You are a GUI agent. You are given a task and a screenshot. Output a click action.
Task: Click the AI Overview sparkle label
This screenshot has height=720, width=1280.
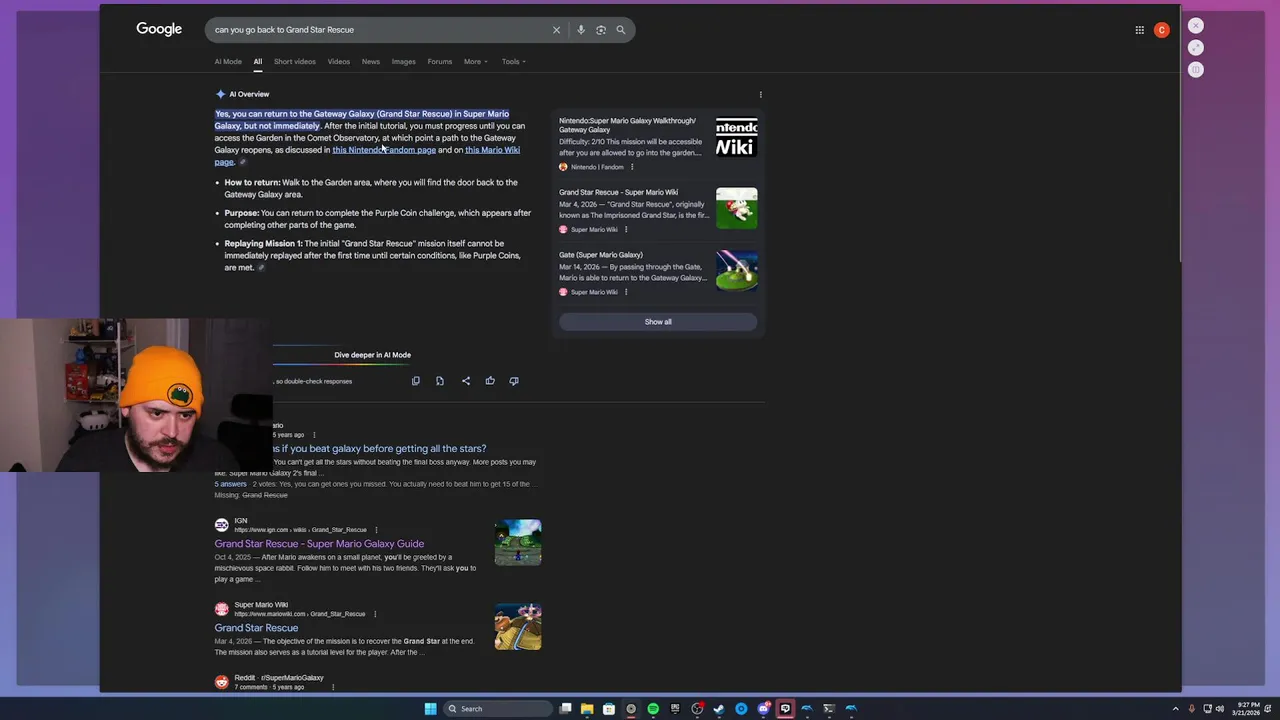(243, 94)
